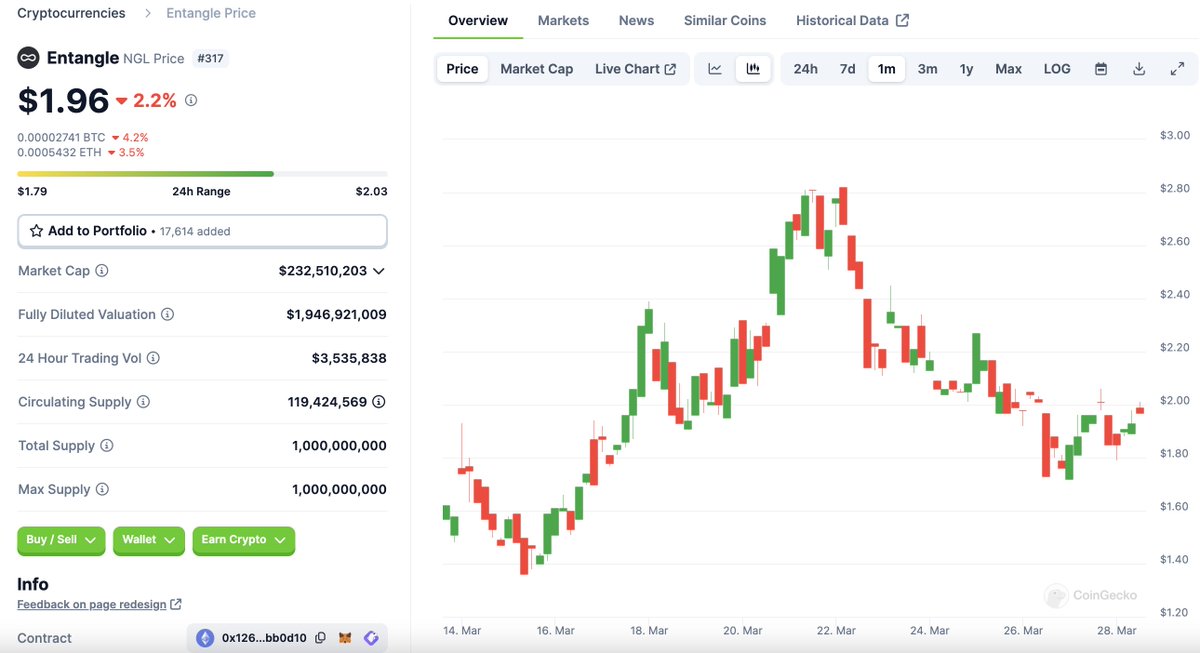Switch to line chart view icon

tap(715, 69)
